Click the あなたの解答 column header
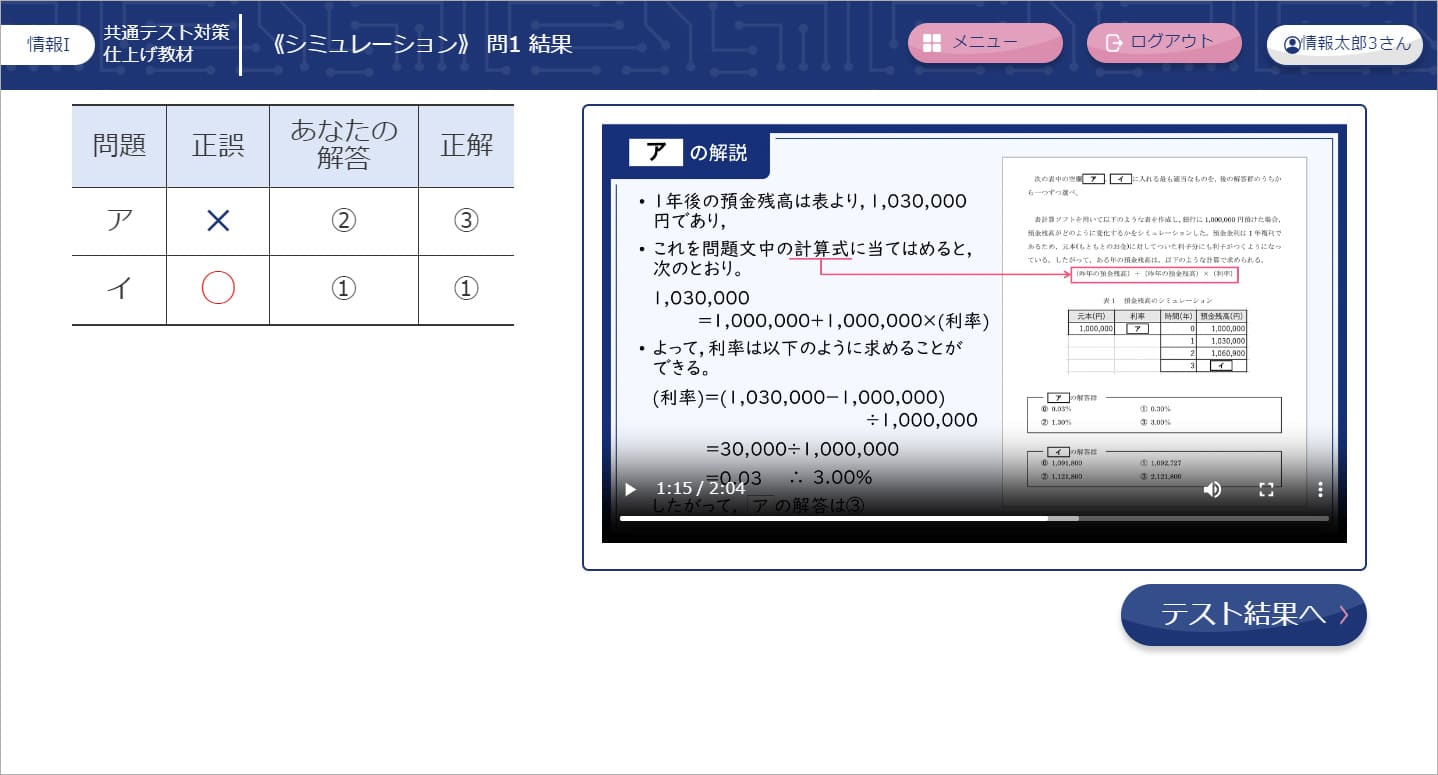This screenshot has height=775, width=1438. click(x=344, y=146)
